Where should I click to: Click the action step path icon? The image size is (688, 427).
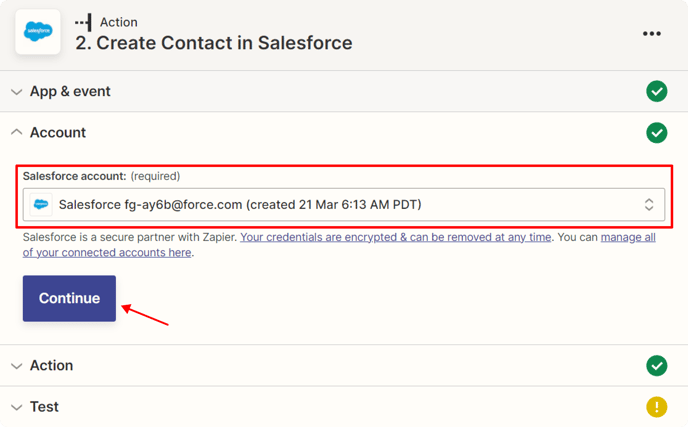tap(83, 22)
